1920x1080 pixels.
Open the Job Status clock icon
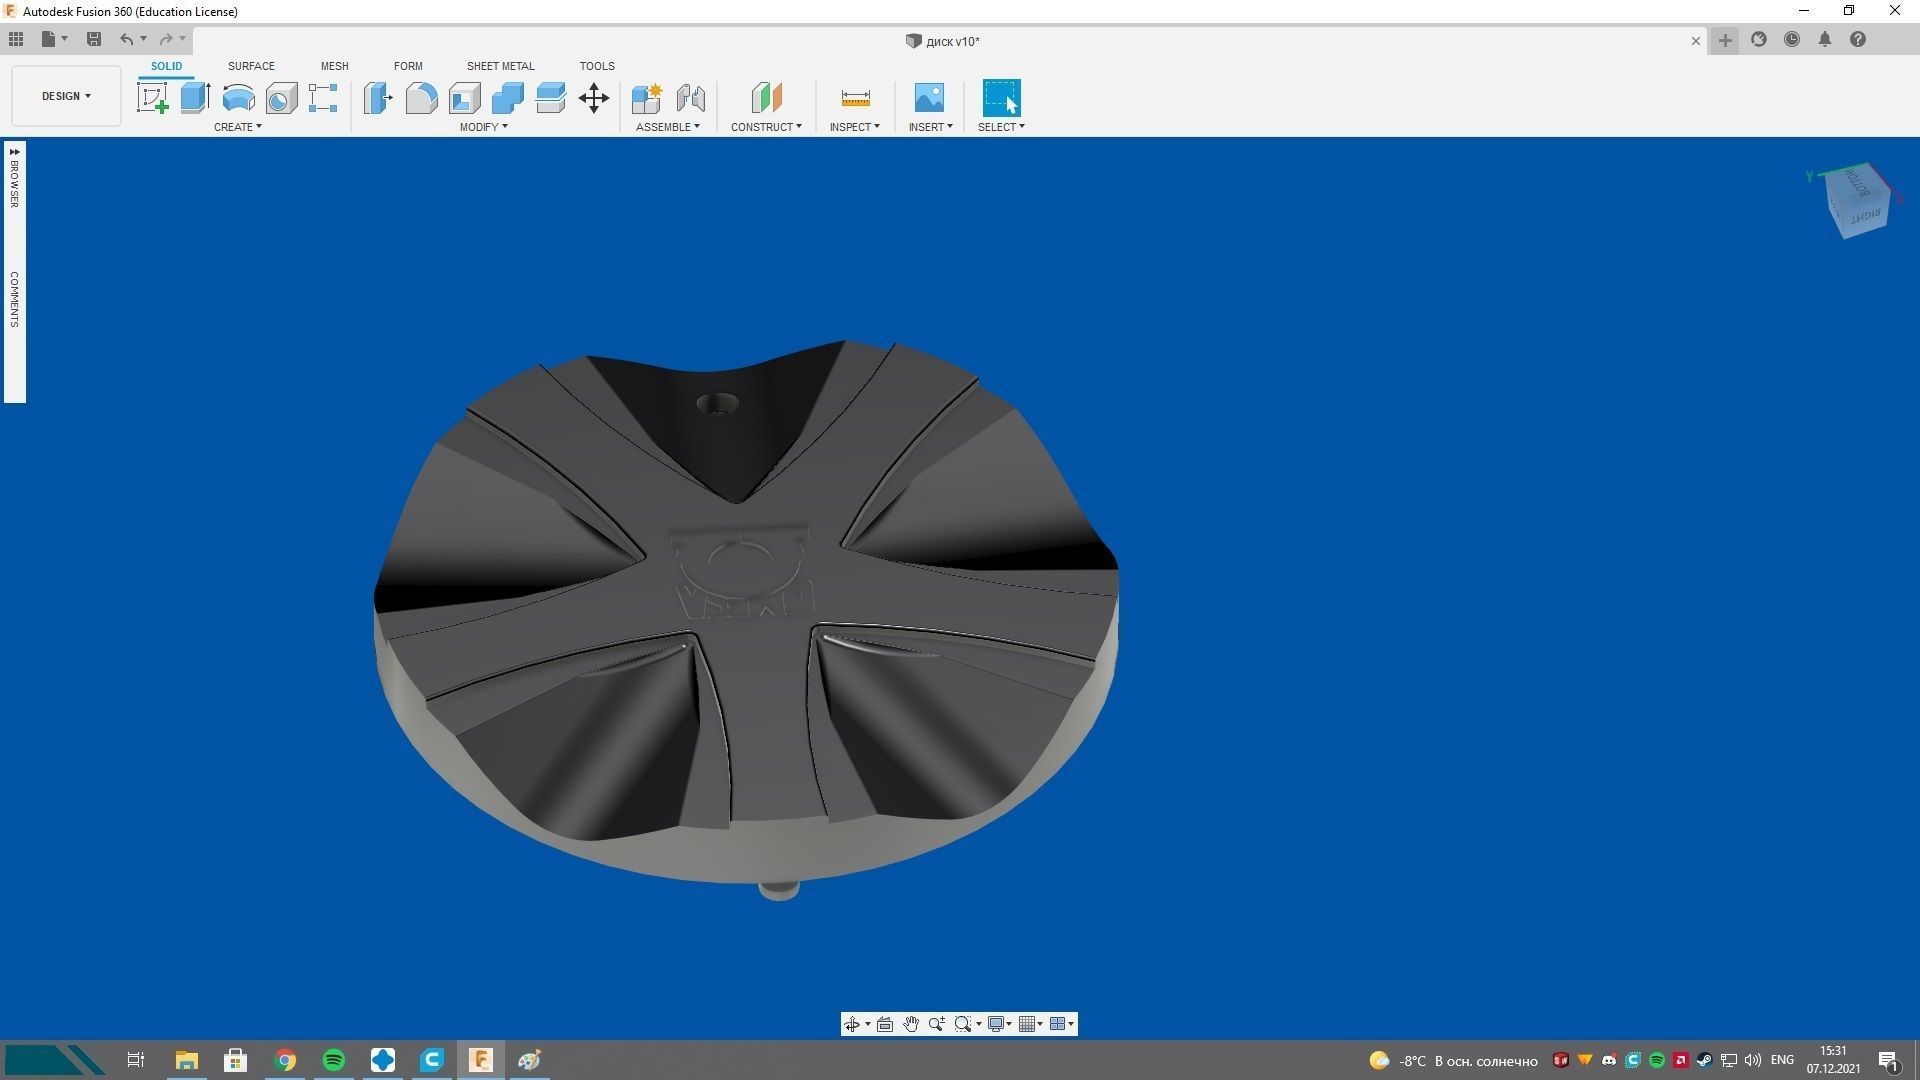[x=1792, y=40]
